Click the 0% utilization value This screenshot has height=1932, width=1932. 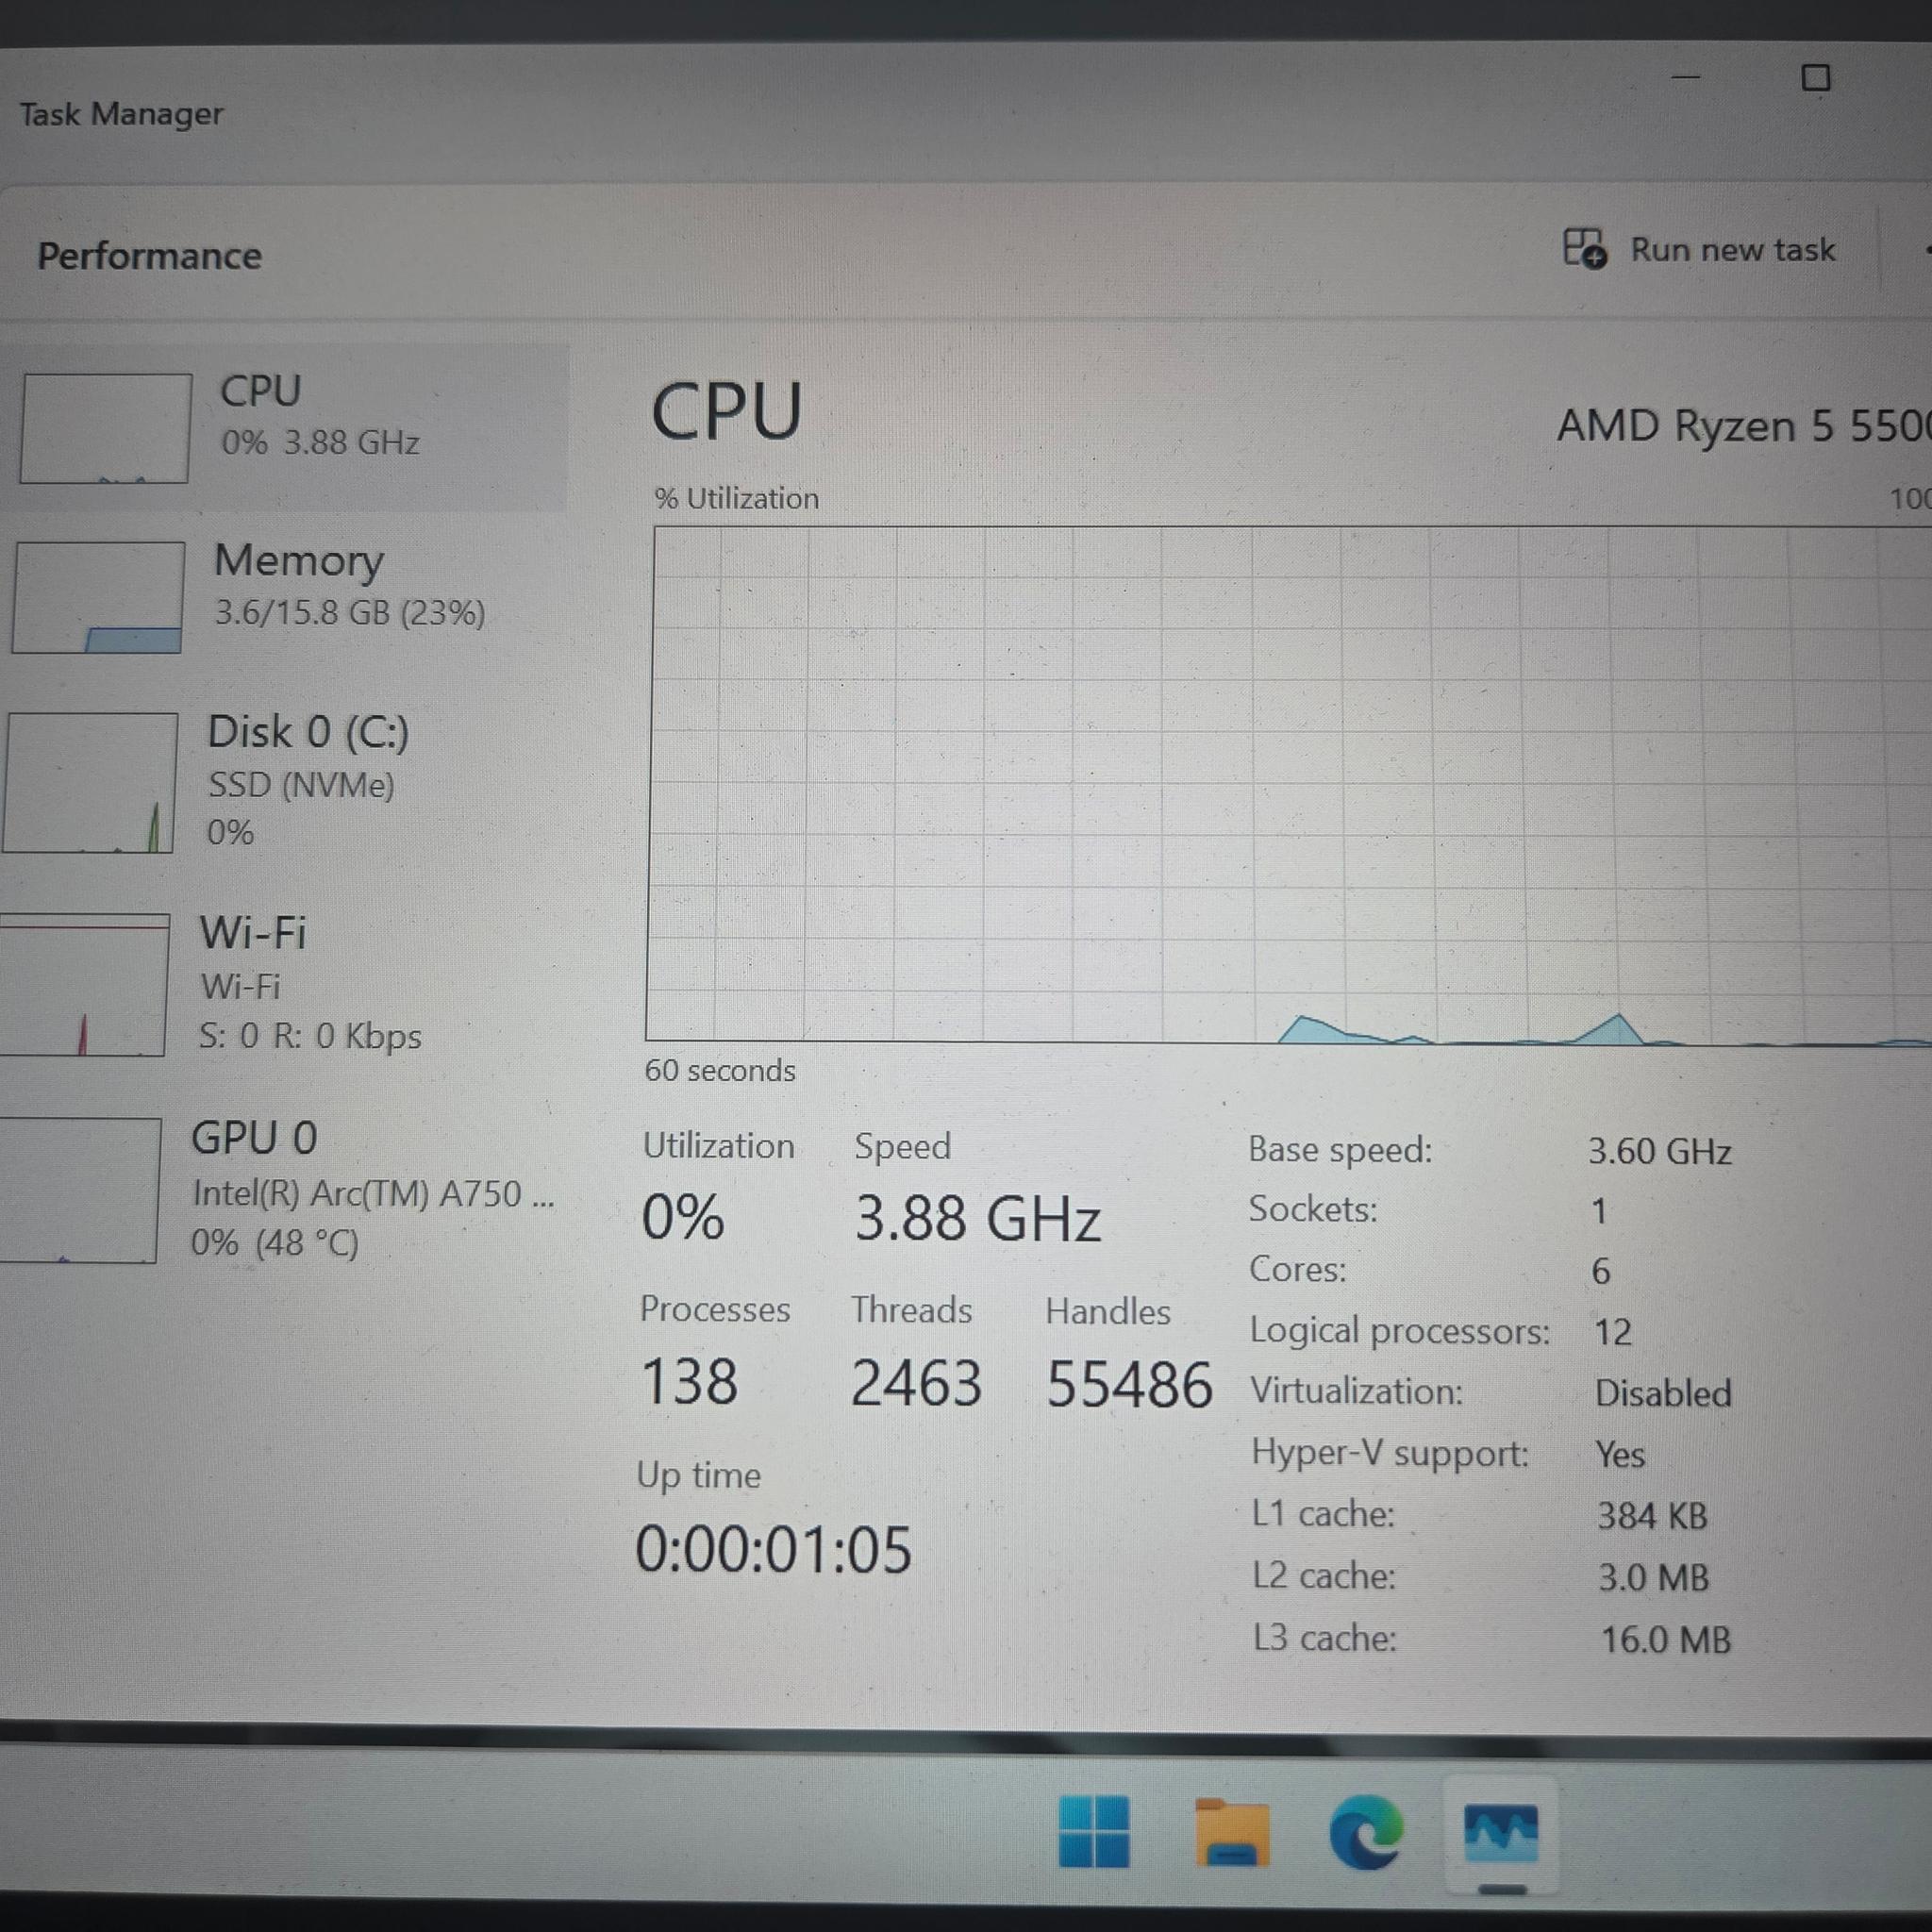[x=682, y=1217]
